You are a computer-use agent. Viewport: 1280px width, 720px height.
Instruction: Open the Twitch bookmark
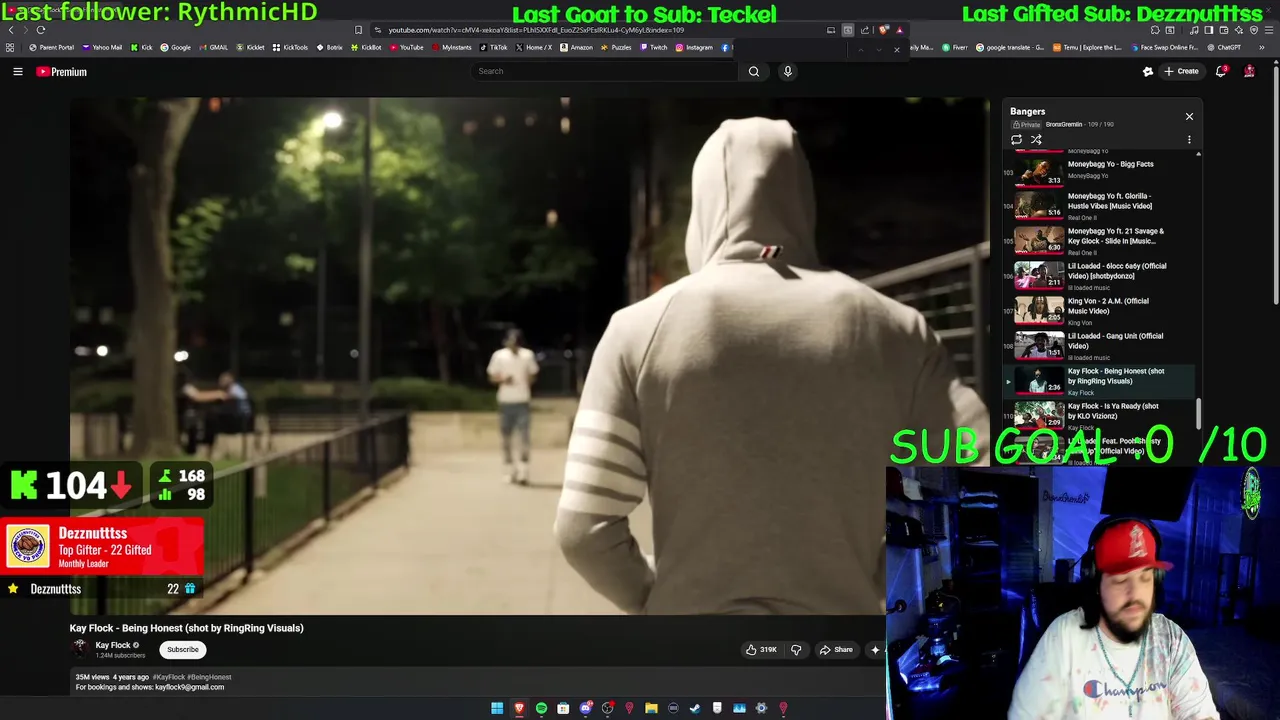pos(652,47)
